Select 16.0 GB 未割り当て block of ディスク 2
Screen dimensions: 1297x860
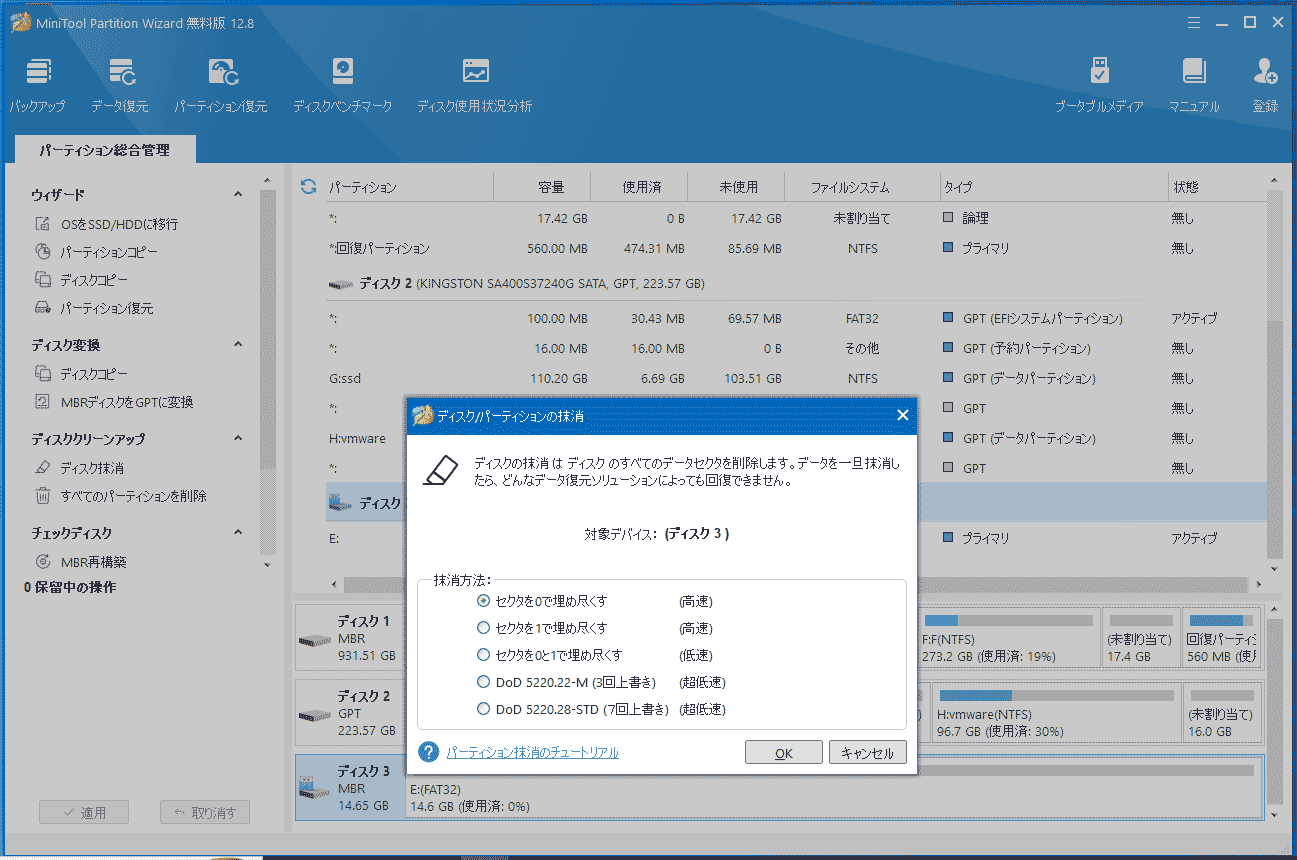point(1221,714)
